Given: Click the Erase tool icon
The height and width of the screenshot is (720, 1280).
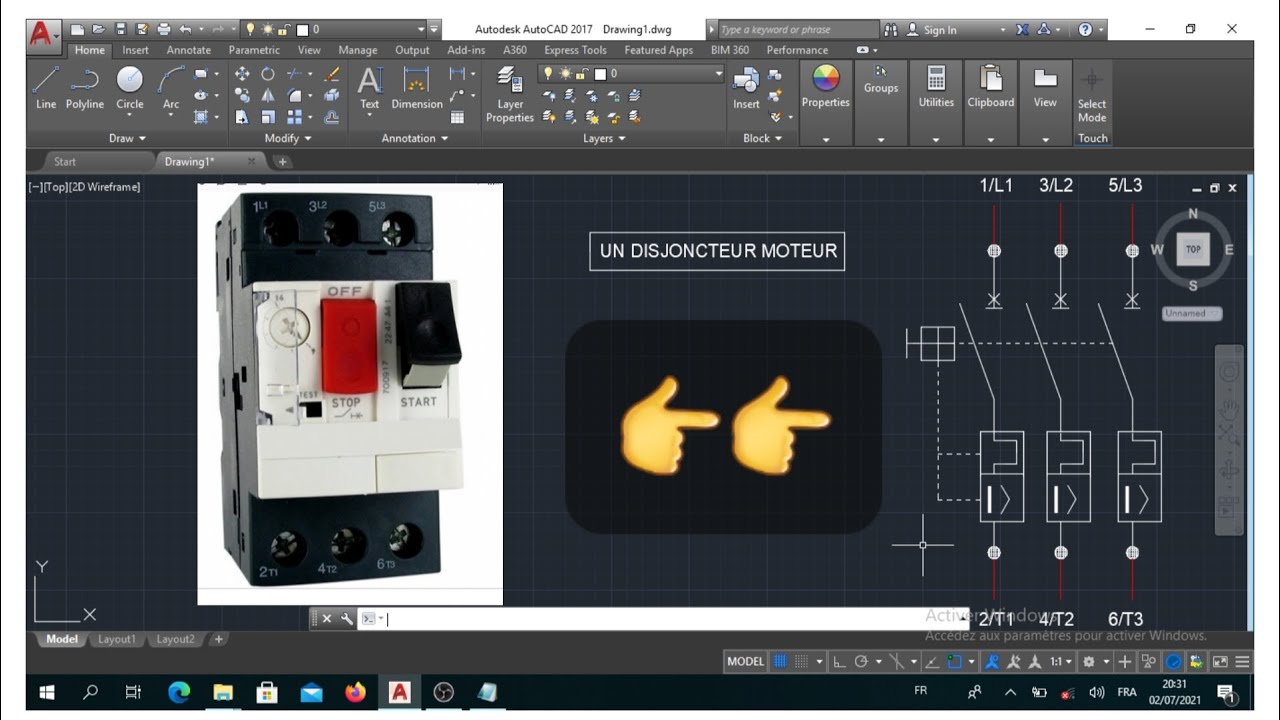Looking at the screenshot, I should (x=332, y=74).
